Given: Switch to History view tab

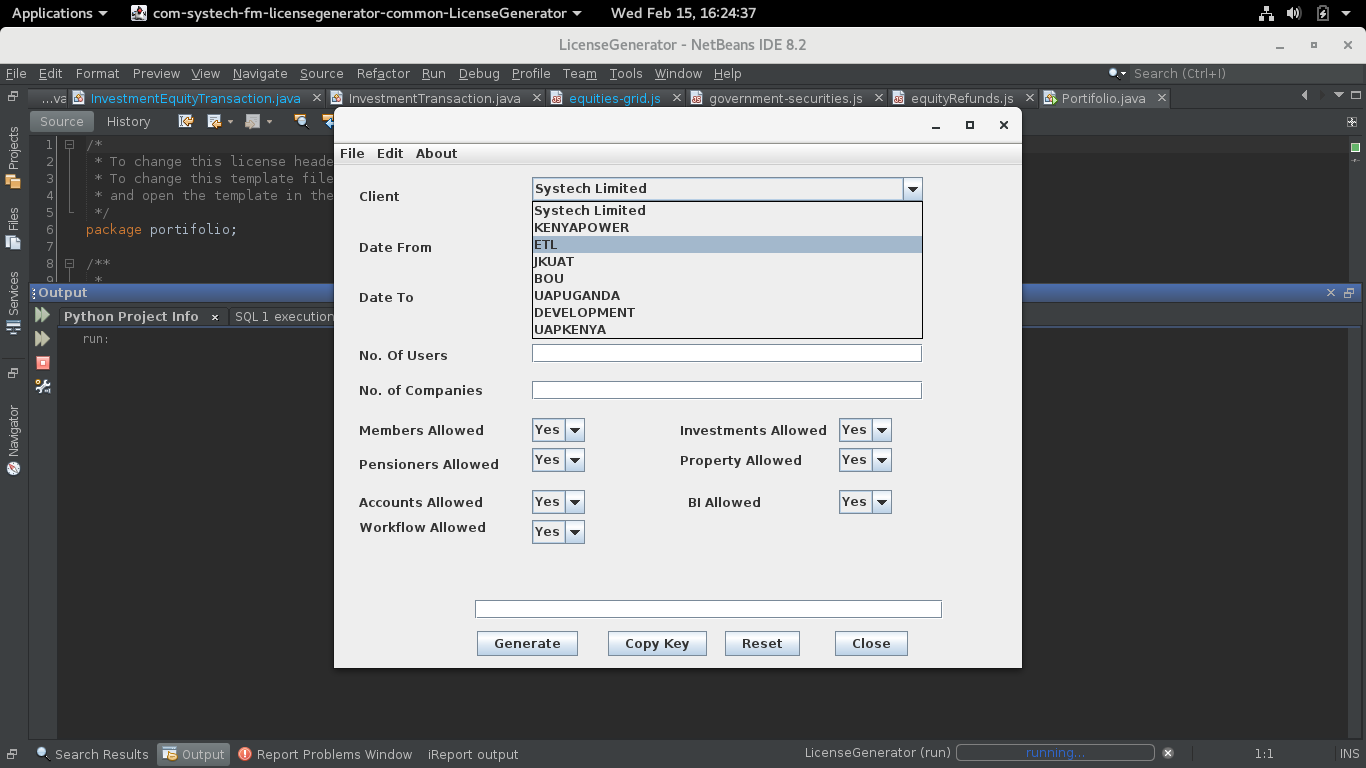Looking at the screenshot, I should click(x=128, y=121).
